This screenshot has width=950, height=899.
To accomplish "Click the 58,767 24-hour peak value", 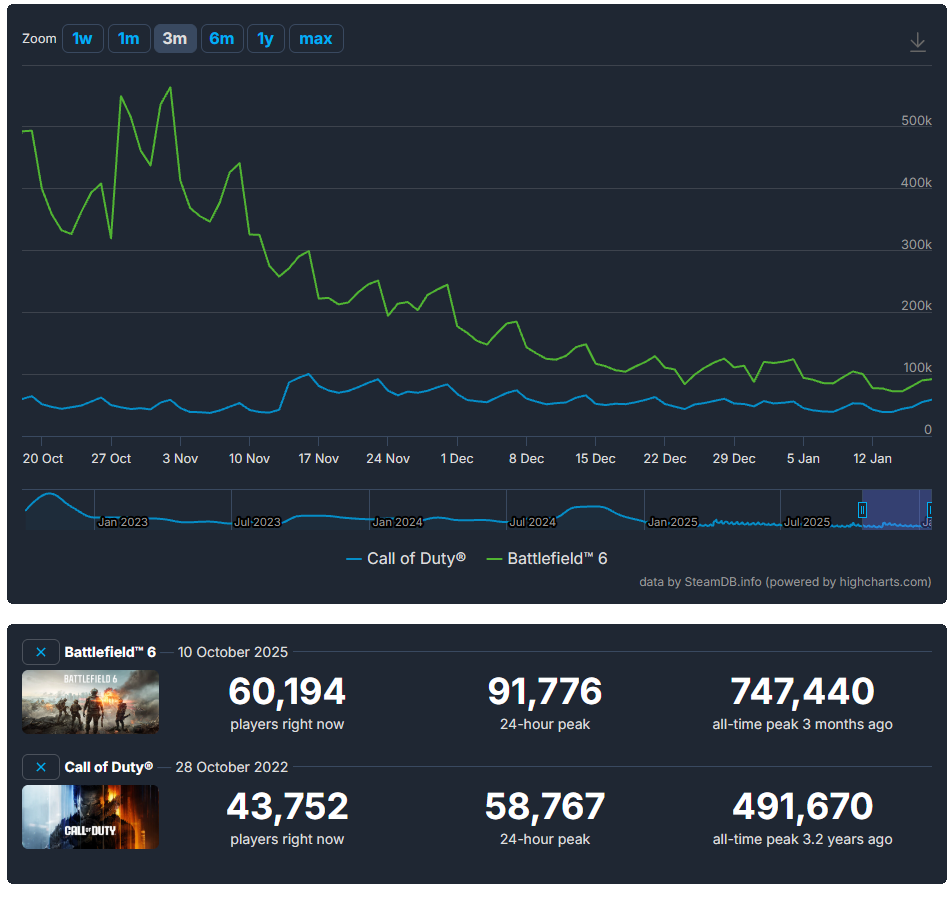I will coord(545,806).
